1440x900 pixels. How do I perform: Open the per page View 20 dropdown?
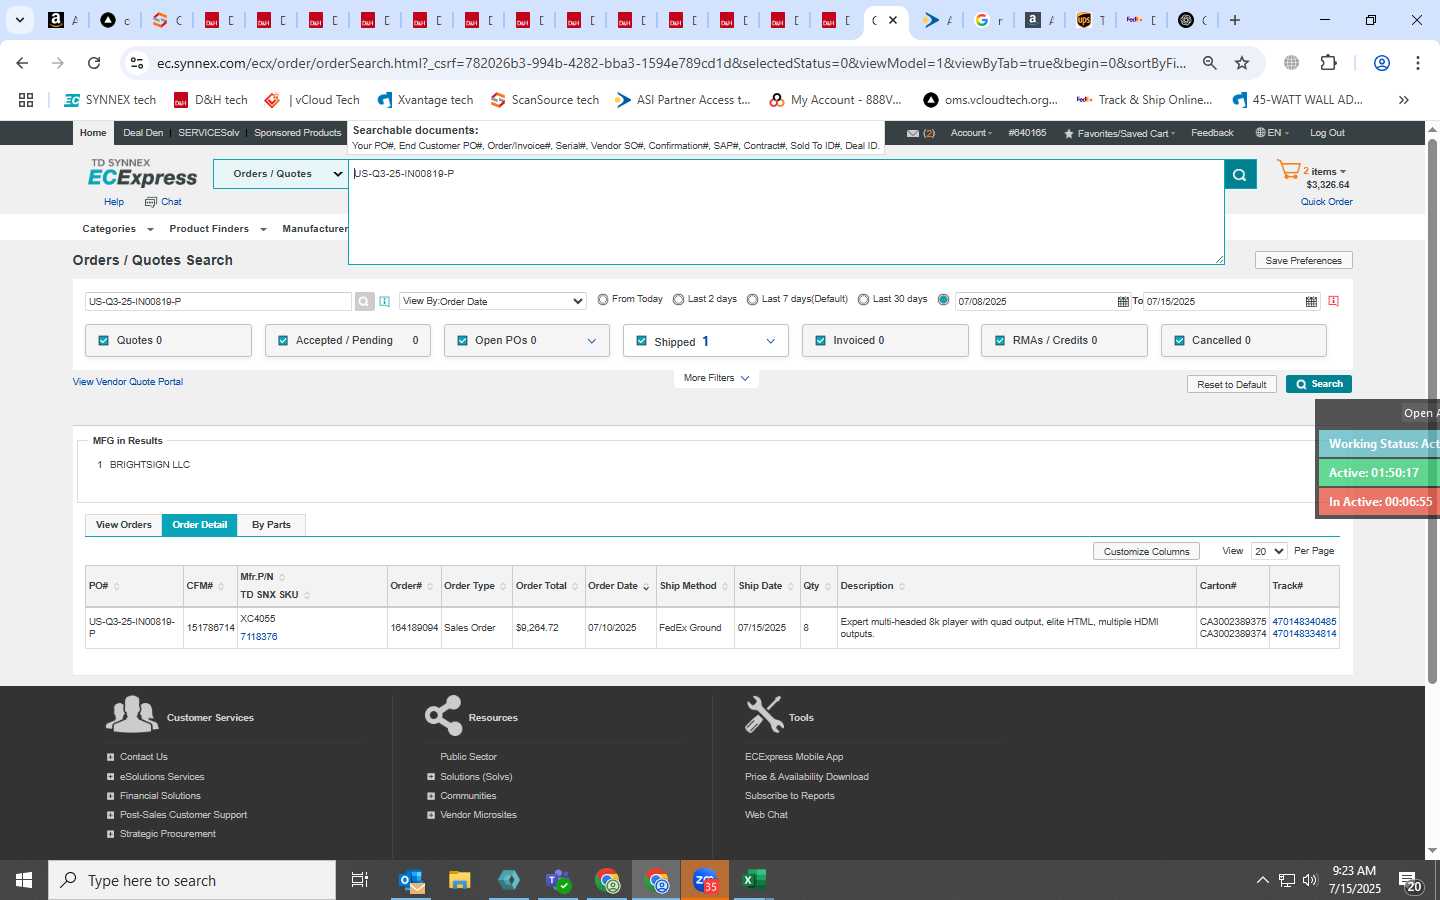point(1269,551)
